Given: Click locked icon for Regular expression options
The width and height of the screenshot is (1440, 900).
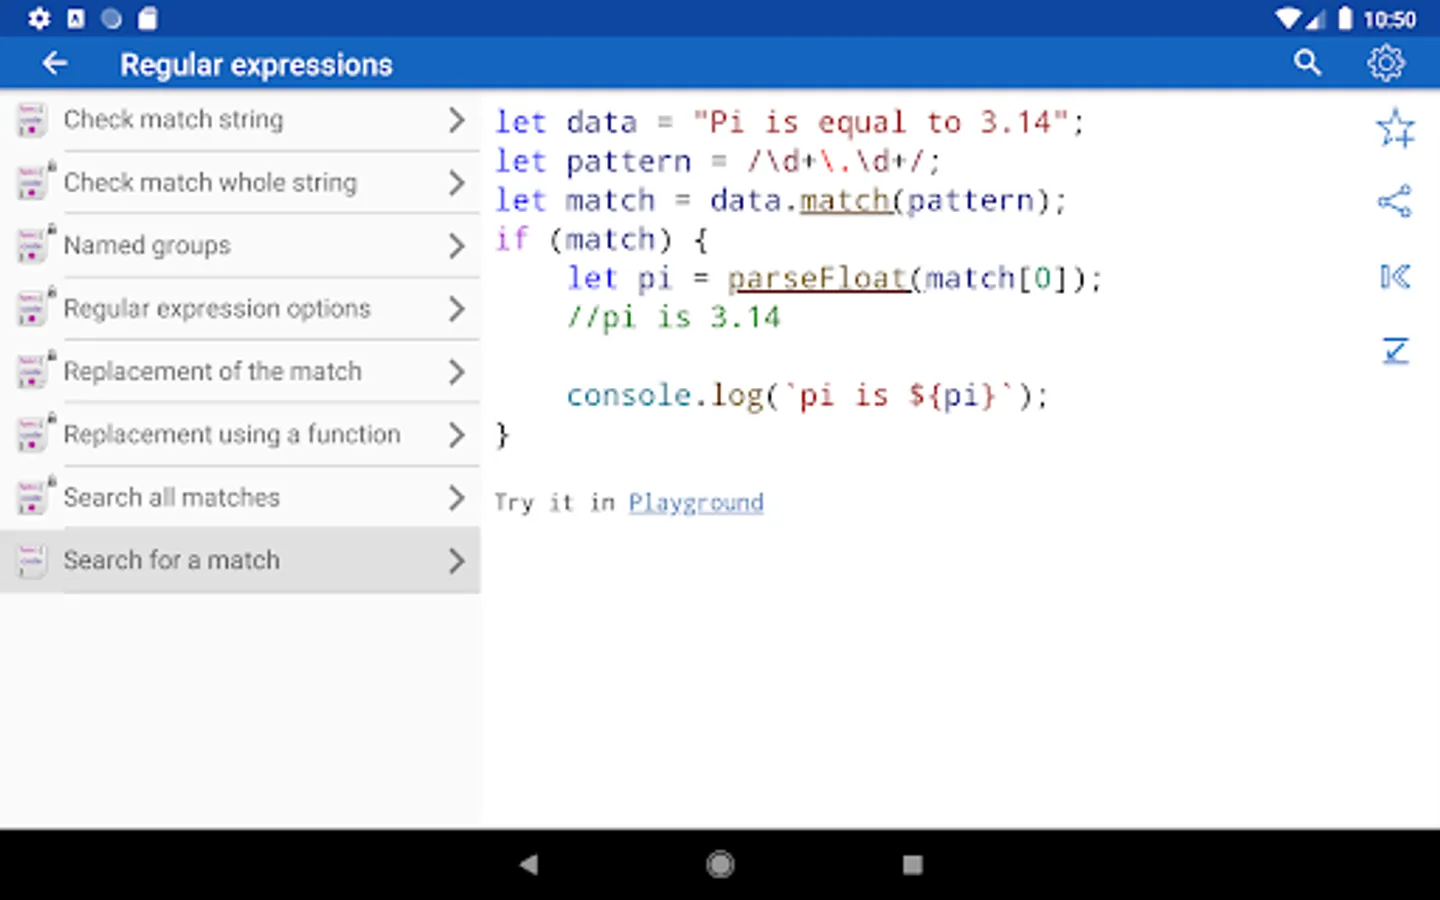Looking at the screenshot, I should pyautogui.click(x=35, y=307).
